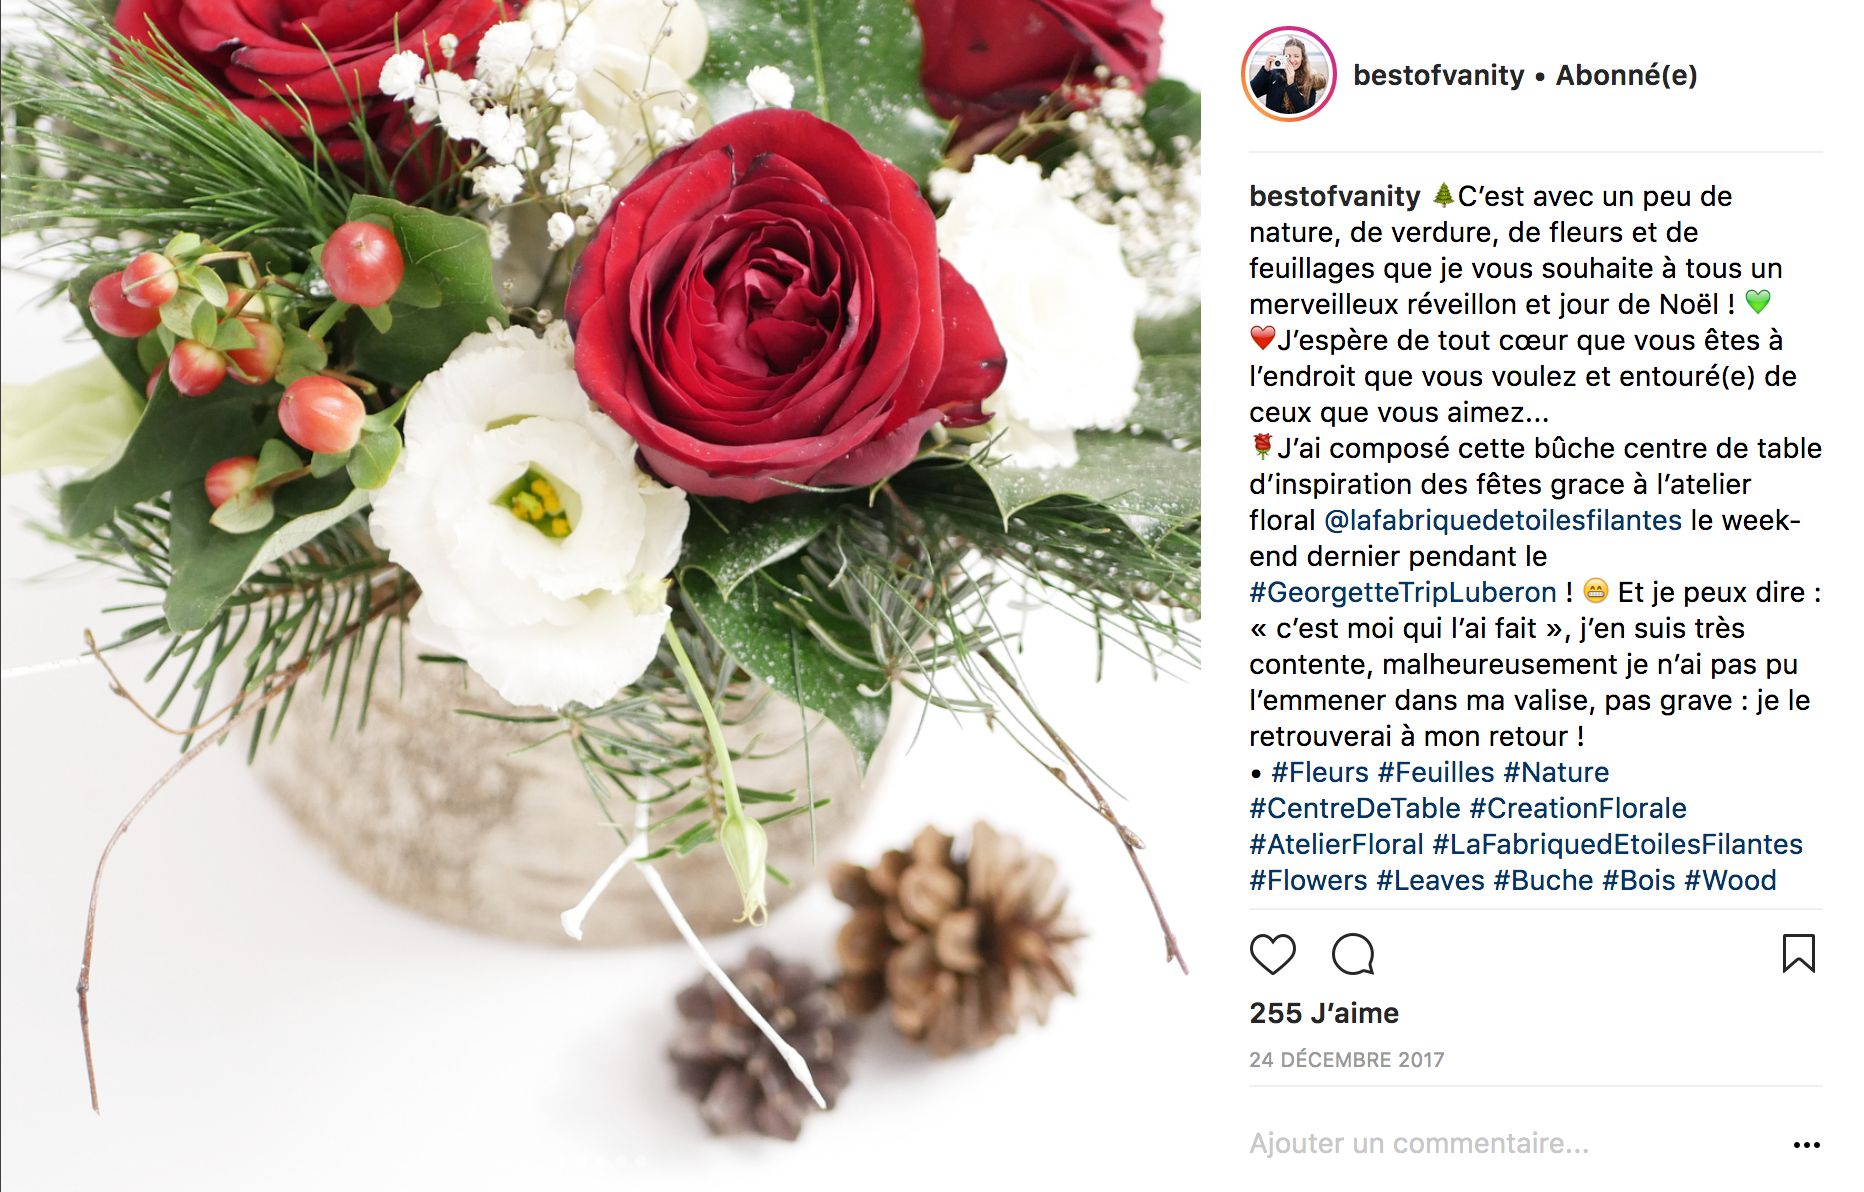The height and width of the screenshot is (1192, 1864).
Task: Open the #CreationFlorale hashtag
Action: [1578, 808]
